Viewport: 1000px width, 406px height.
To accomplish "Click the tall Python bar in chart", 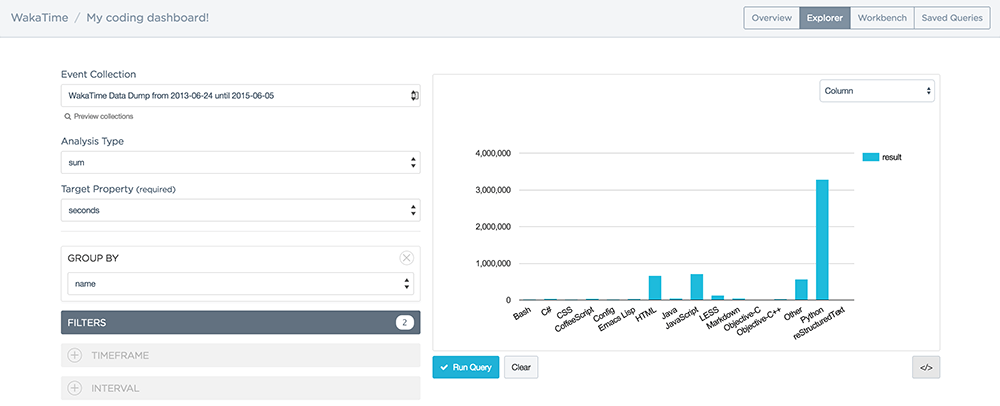I will click(822, 240).
